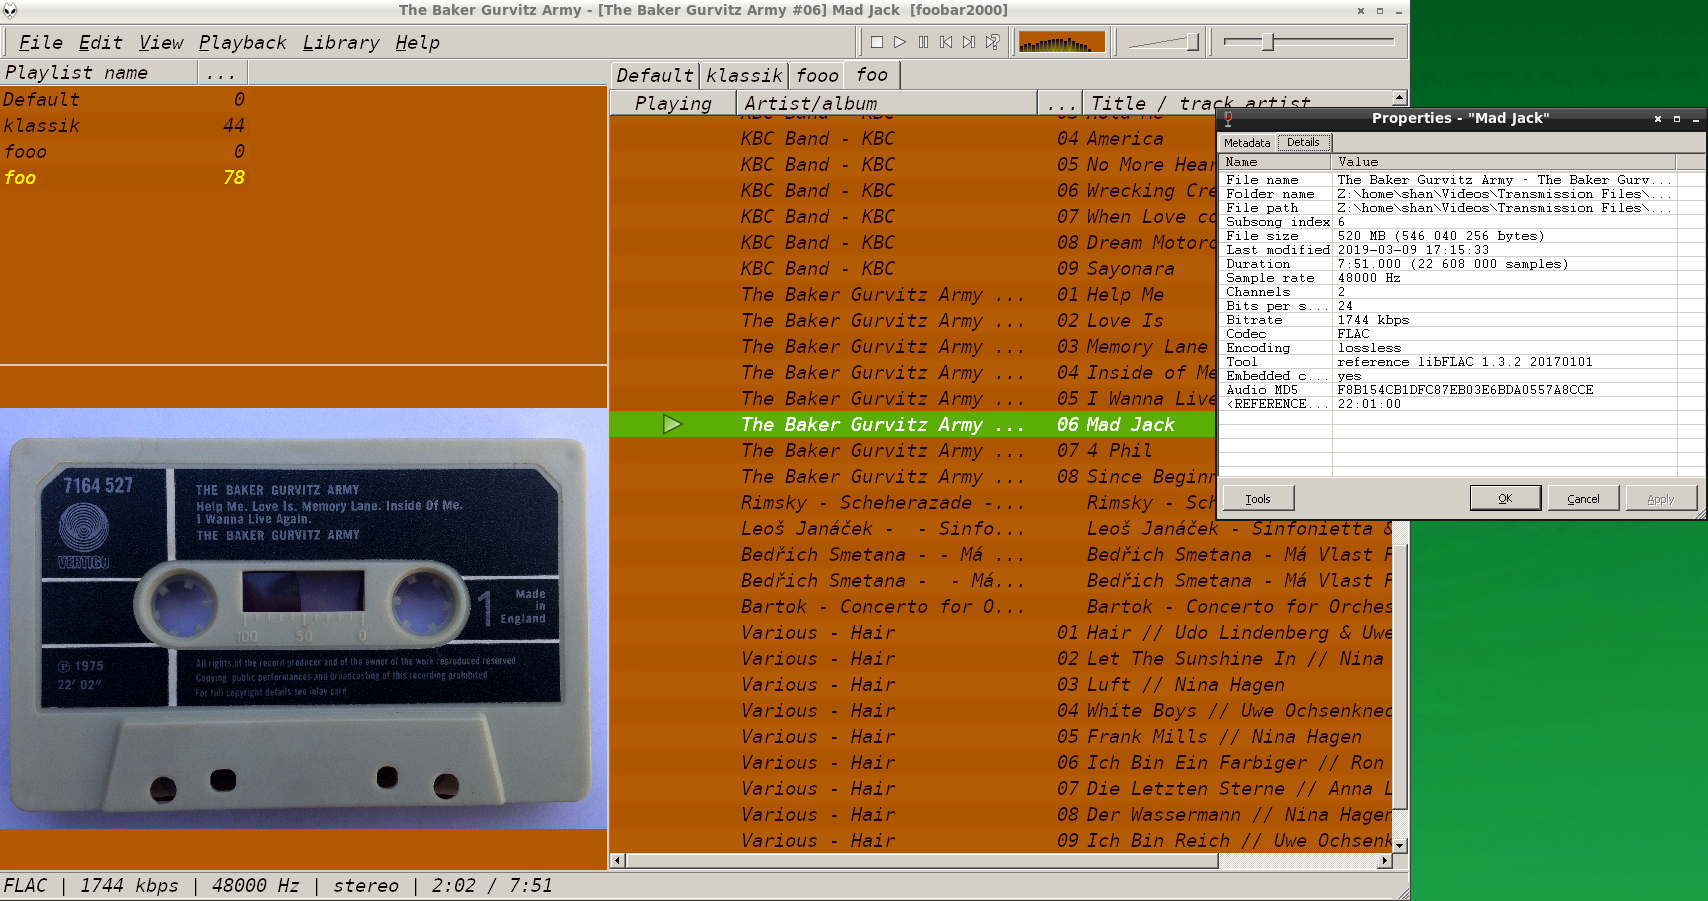Sort by the Artist/album column header
This screenshot has height=901, width=1708.
click(887, 103)
